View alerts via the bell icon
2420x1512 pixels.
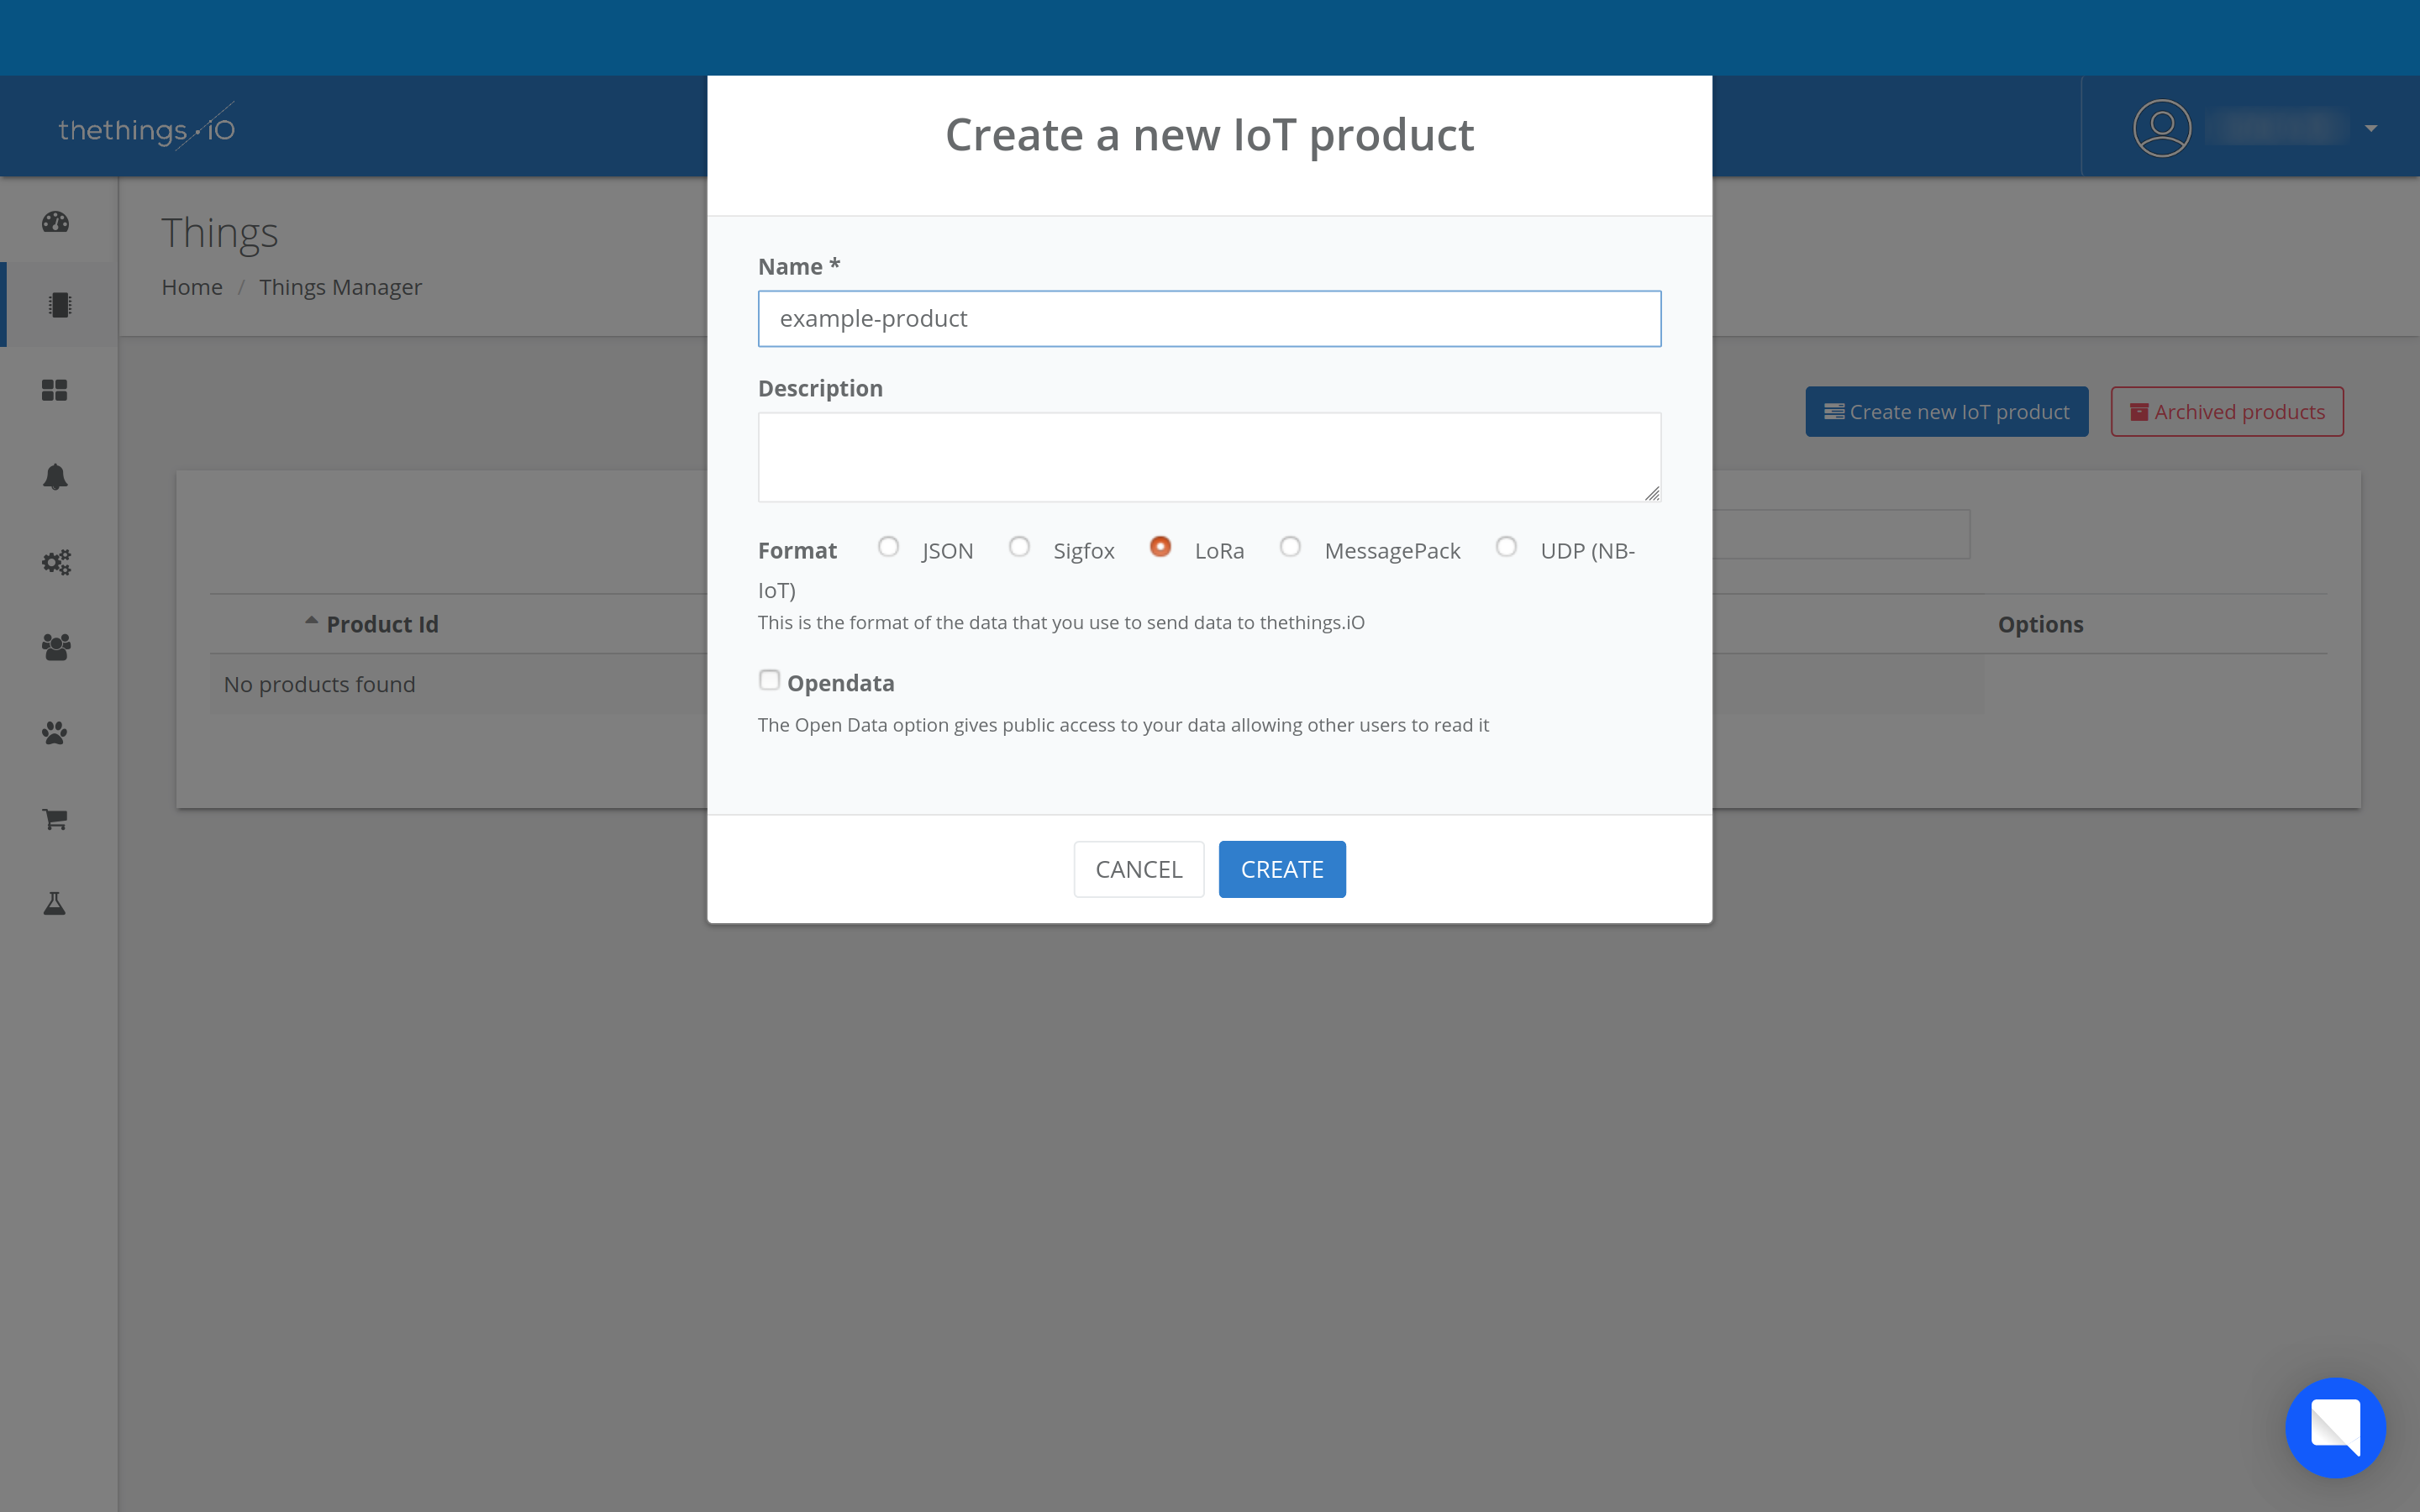[x=56, y=476]
